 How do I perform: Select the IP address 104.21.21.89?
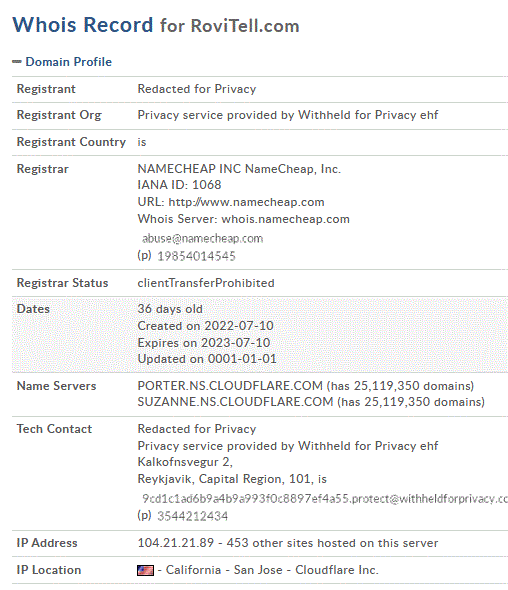click(175, 543)
